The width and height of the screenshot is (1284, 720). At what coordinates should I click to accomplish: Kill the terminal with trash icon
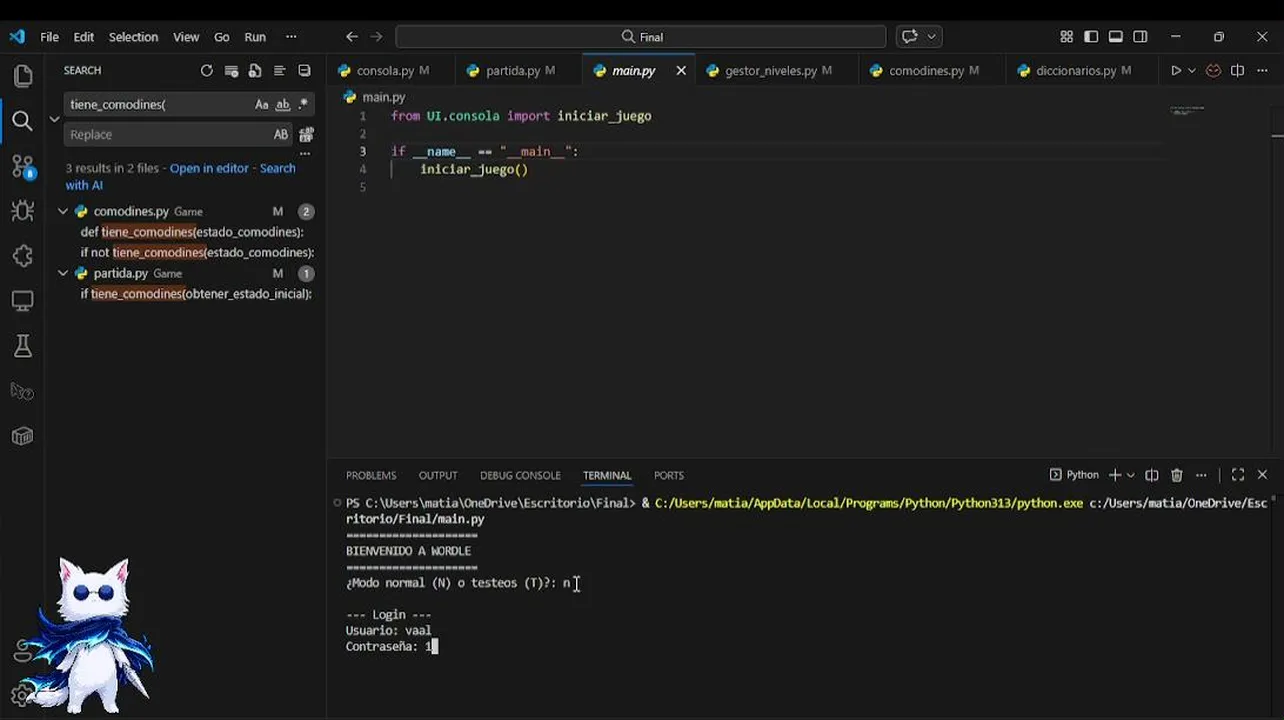(1177, 475)
